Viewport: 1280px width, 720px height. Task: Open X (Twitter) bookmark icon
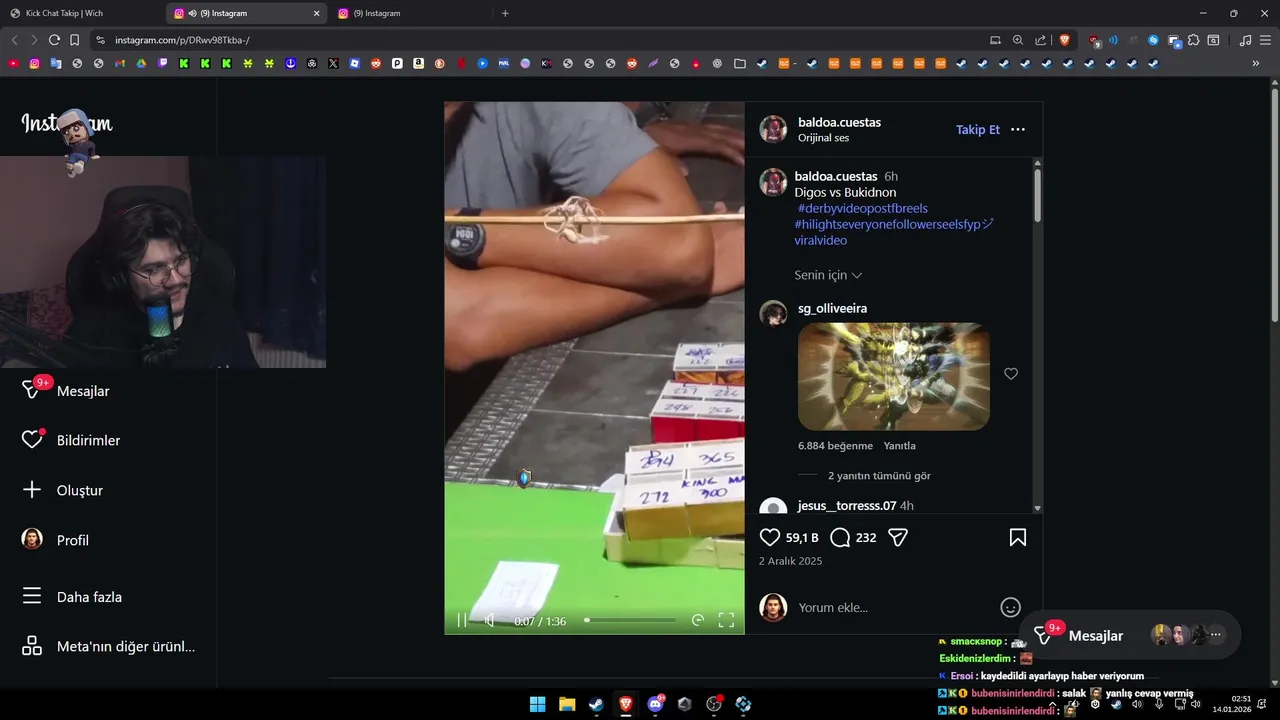(333, 63)
